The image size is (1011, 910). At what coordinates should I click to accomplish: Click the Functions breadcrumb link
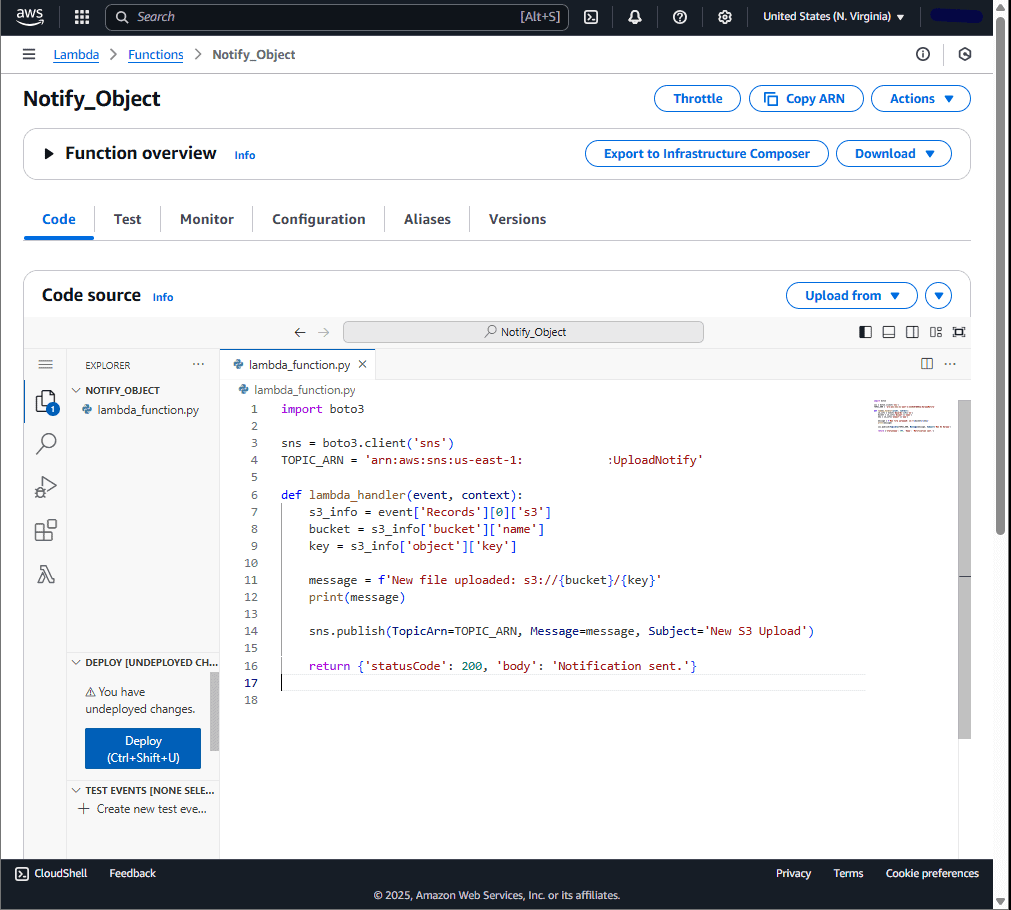point(155,55)
